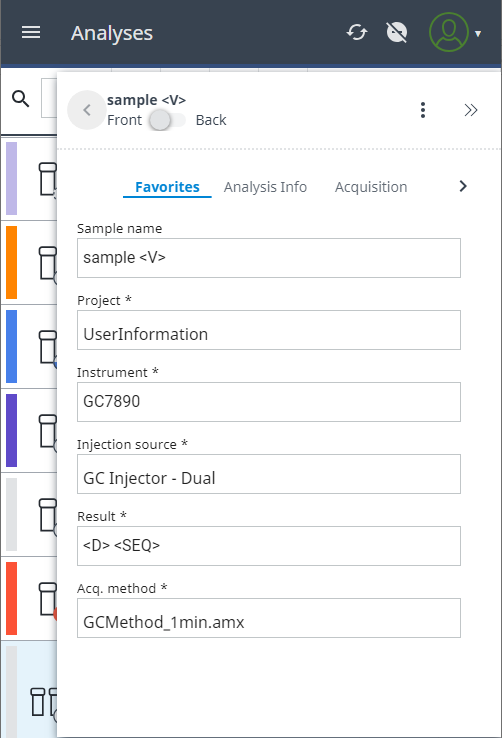Image resolution: width=502 pixels, height=738 pixels.
Task: Open the Injection source field
Action: 269,474
